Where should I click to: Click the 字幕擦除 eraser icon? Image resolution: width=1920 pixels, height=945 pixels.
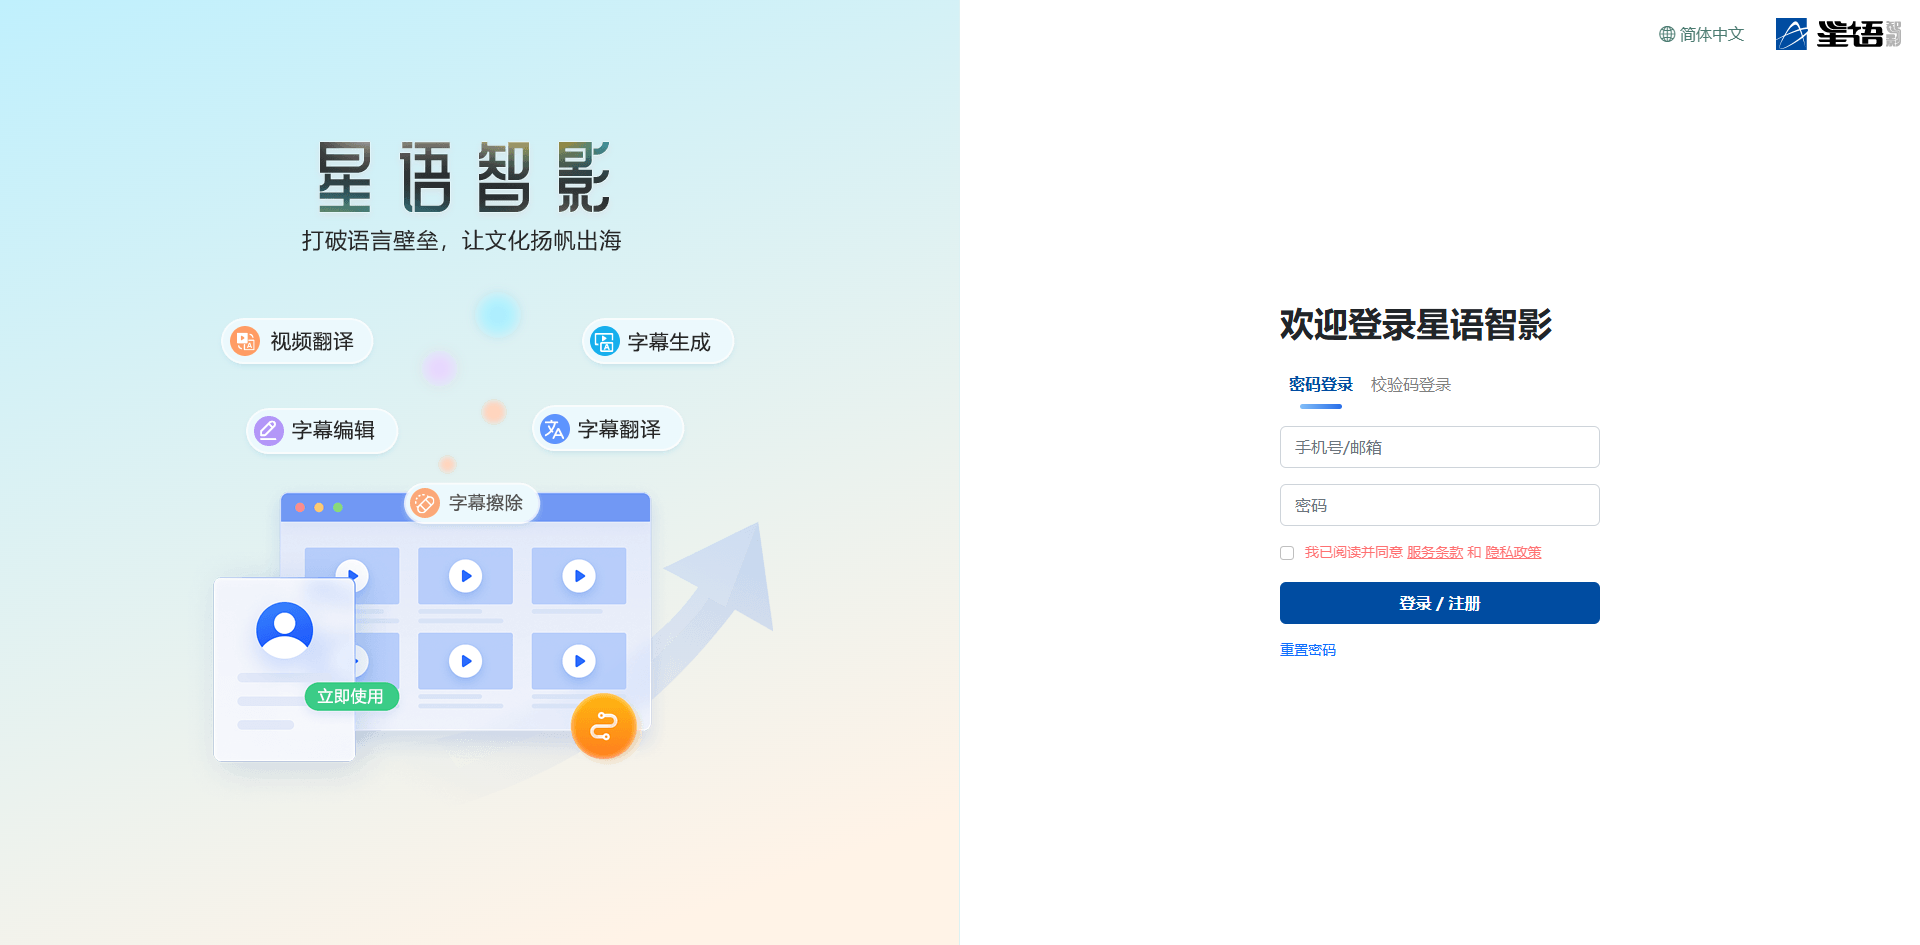pyautogui.click(x=425, y=503)
